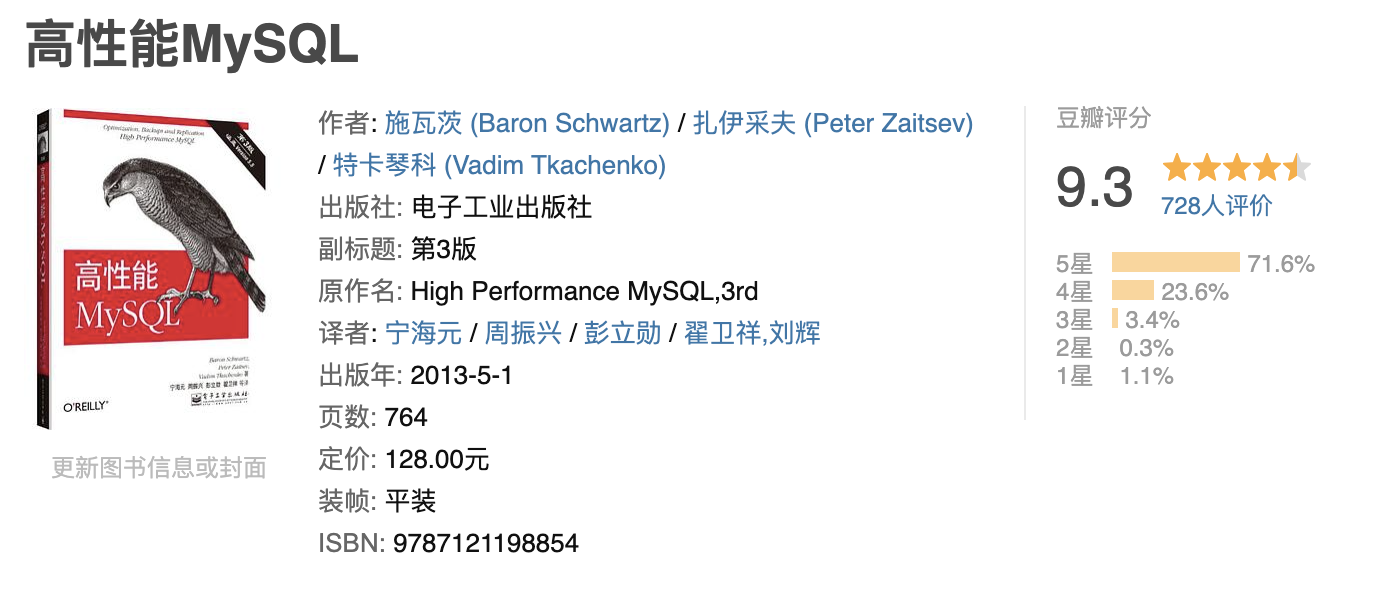Click the 1星 percentage 1.1%
The height and width of the screenshot is (590, 1384).
point(1147,376)
